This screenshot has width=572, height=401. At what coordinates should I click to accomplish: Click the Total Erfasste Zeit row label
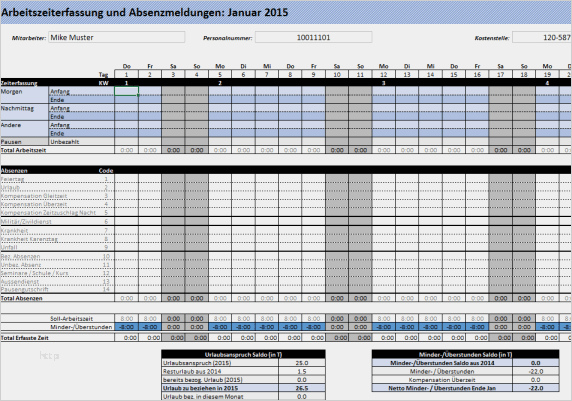click(24, 338)
